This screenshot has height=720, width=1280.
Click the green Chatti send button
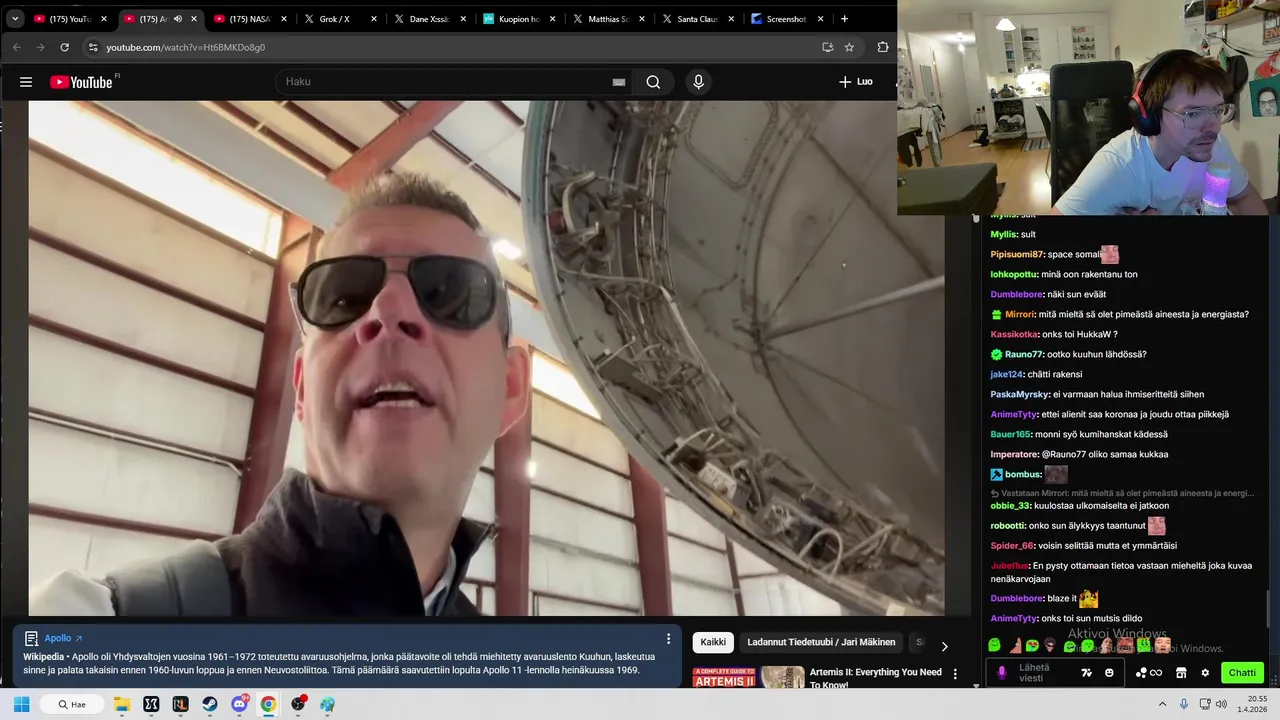point(1242,673)
